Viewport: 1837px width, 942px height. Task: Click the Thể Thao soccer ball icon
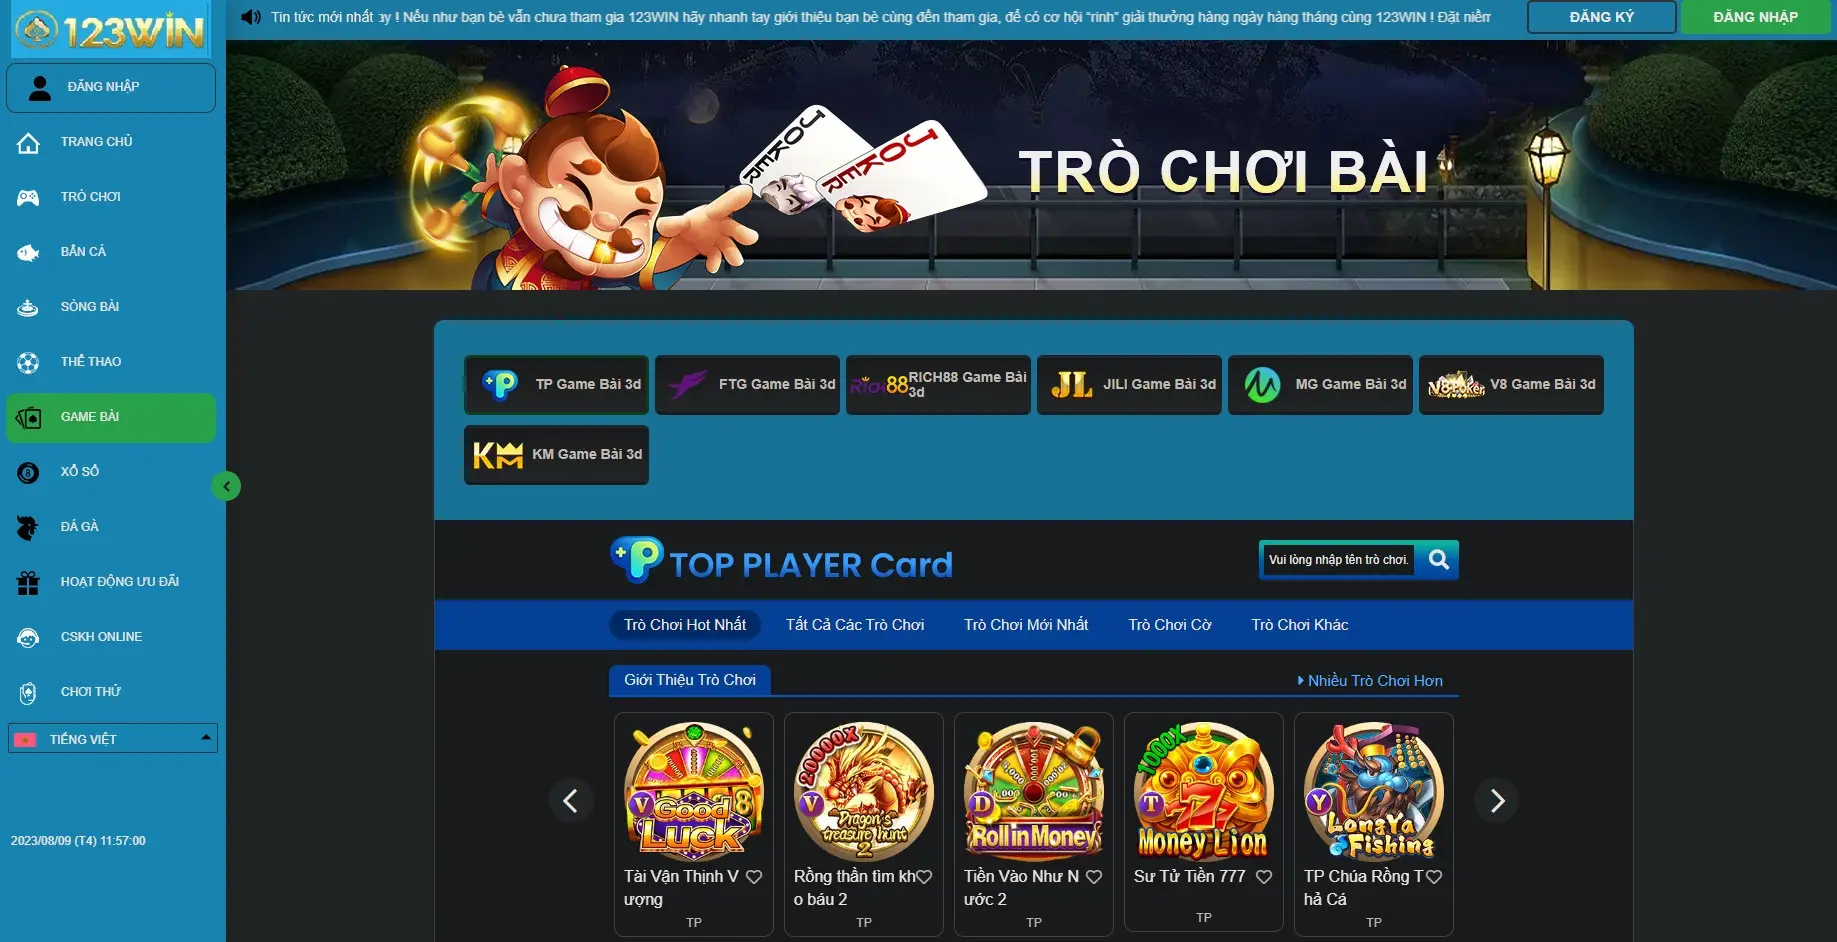28,362
